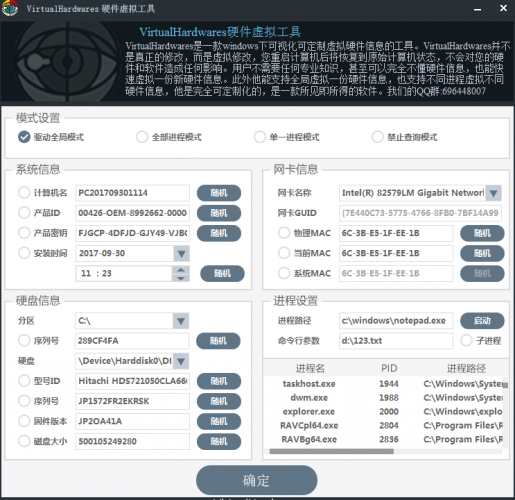
Task: Minimize the VirtualHardwares window
Action: click(477, 9)
